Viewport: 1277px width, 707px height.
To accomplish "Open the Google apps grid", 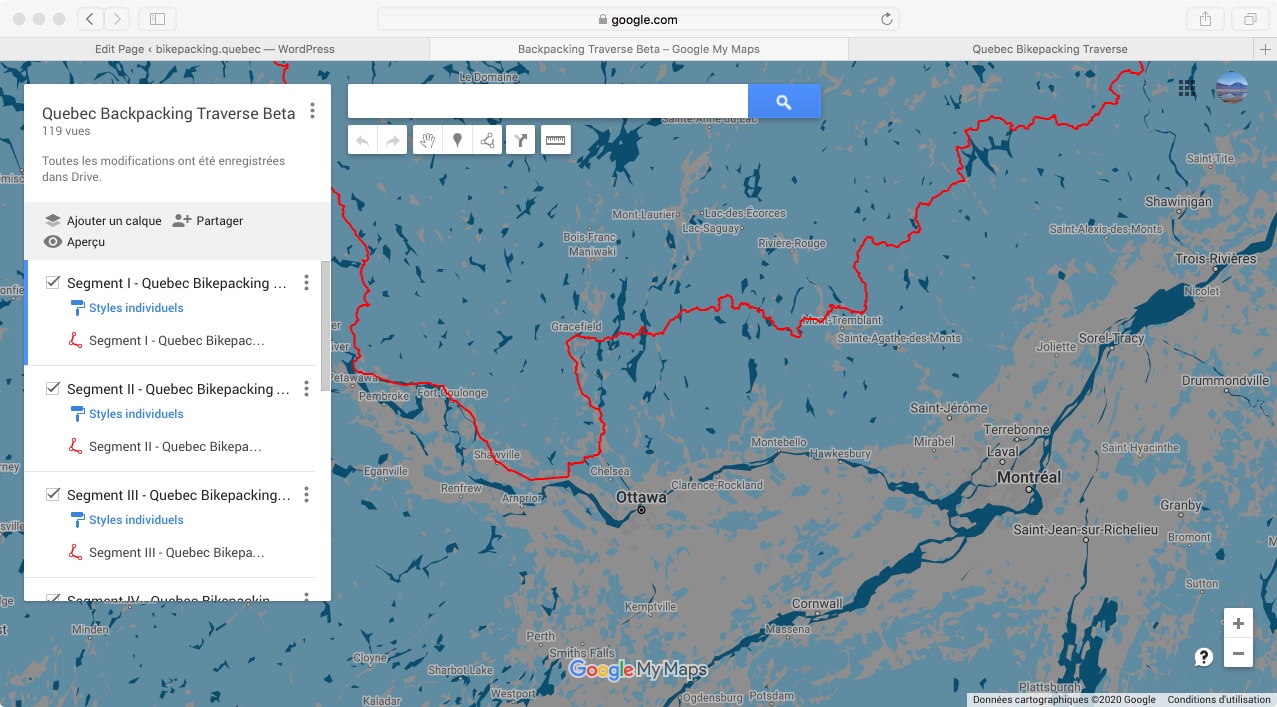I will pos(1187,88).
